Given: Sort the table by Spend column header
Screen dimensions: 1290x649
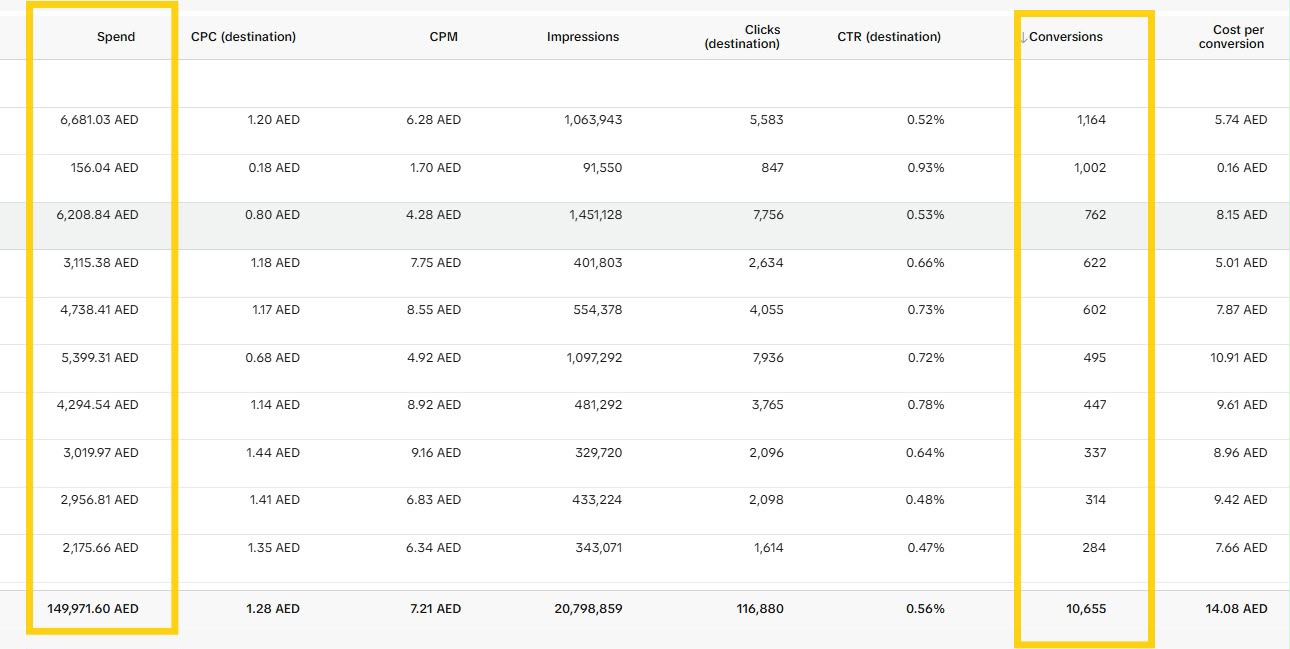Looking at the screenshot, I should click(116, 37).
